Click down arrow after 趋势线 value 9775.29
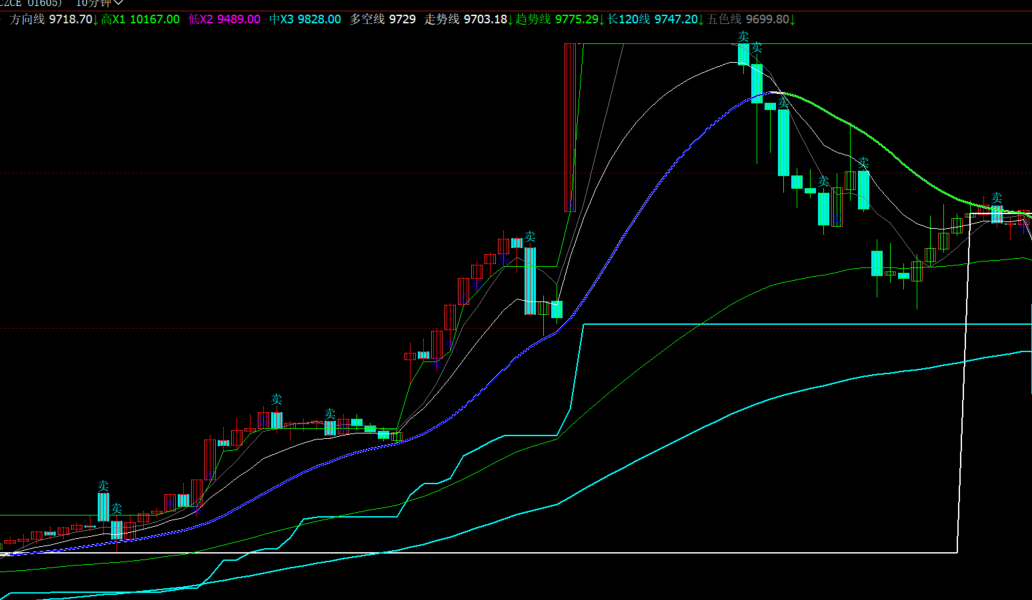The image size is (1032, 600). [x=603, y=19]
